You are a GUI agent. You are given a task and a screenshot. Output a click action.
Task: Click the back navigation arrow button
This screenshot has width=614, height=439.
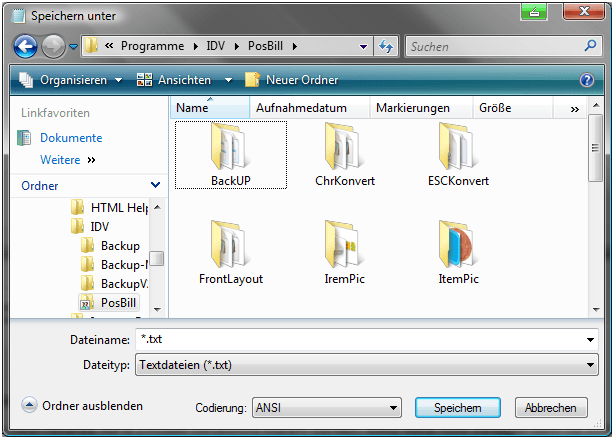(x=27, y=46)
